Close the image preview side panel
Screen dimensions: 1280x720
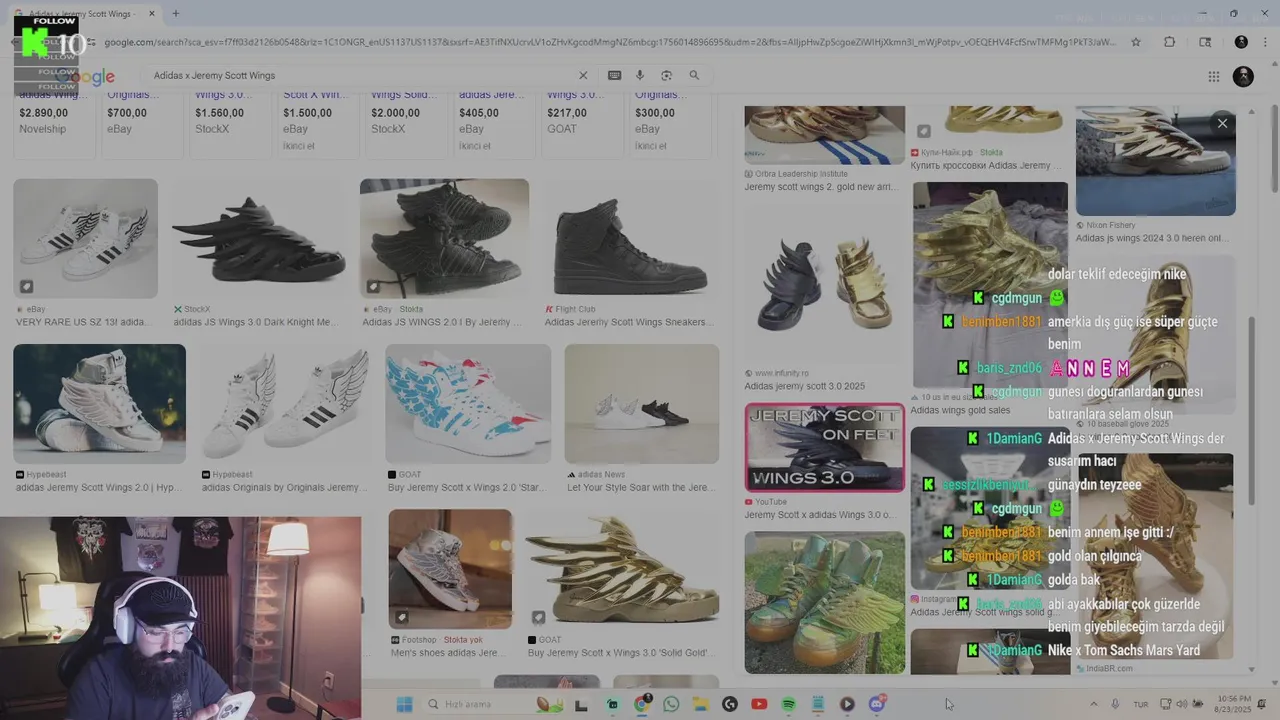(1222, 123)
